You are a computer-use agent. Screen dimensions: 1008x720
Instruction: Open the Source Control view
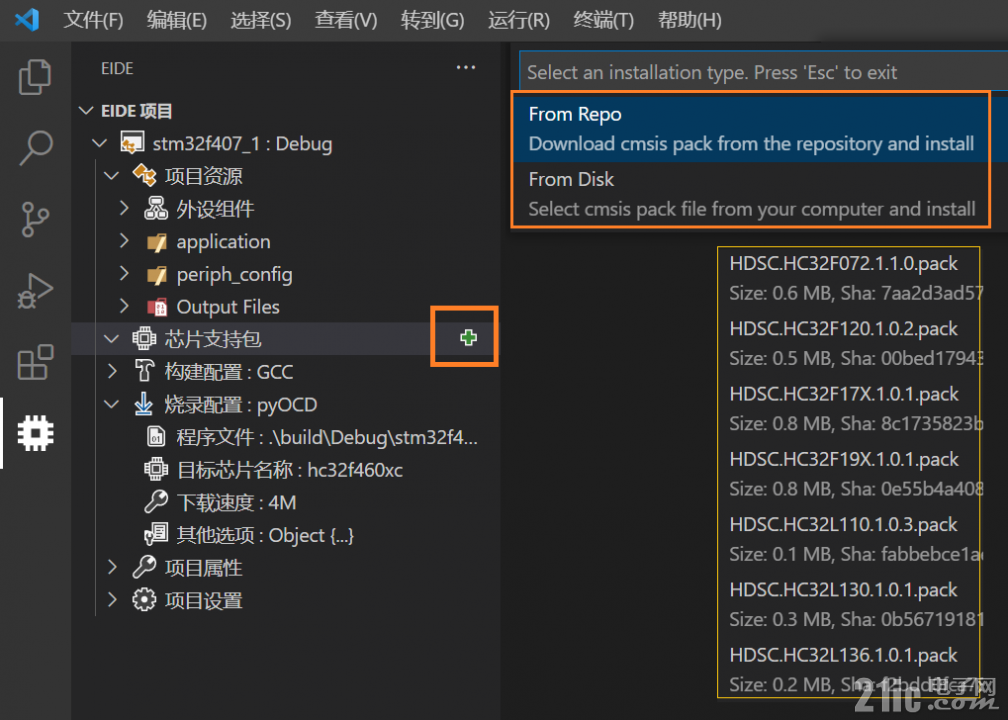click(35, 219)
